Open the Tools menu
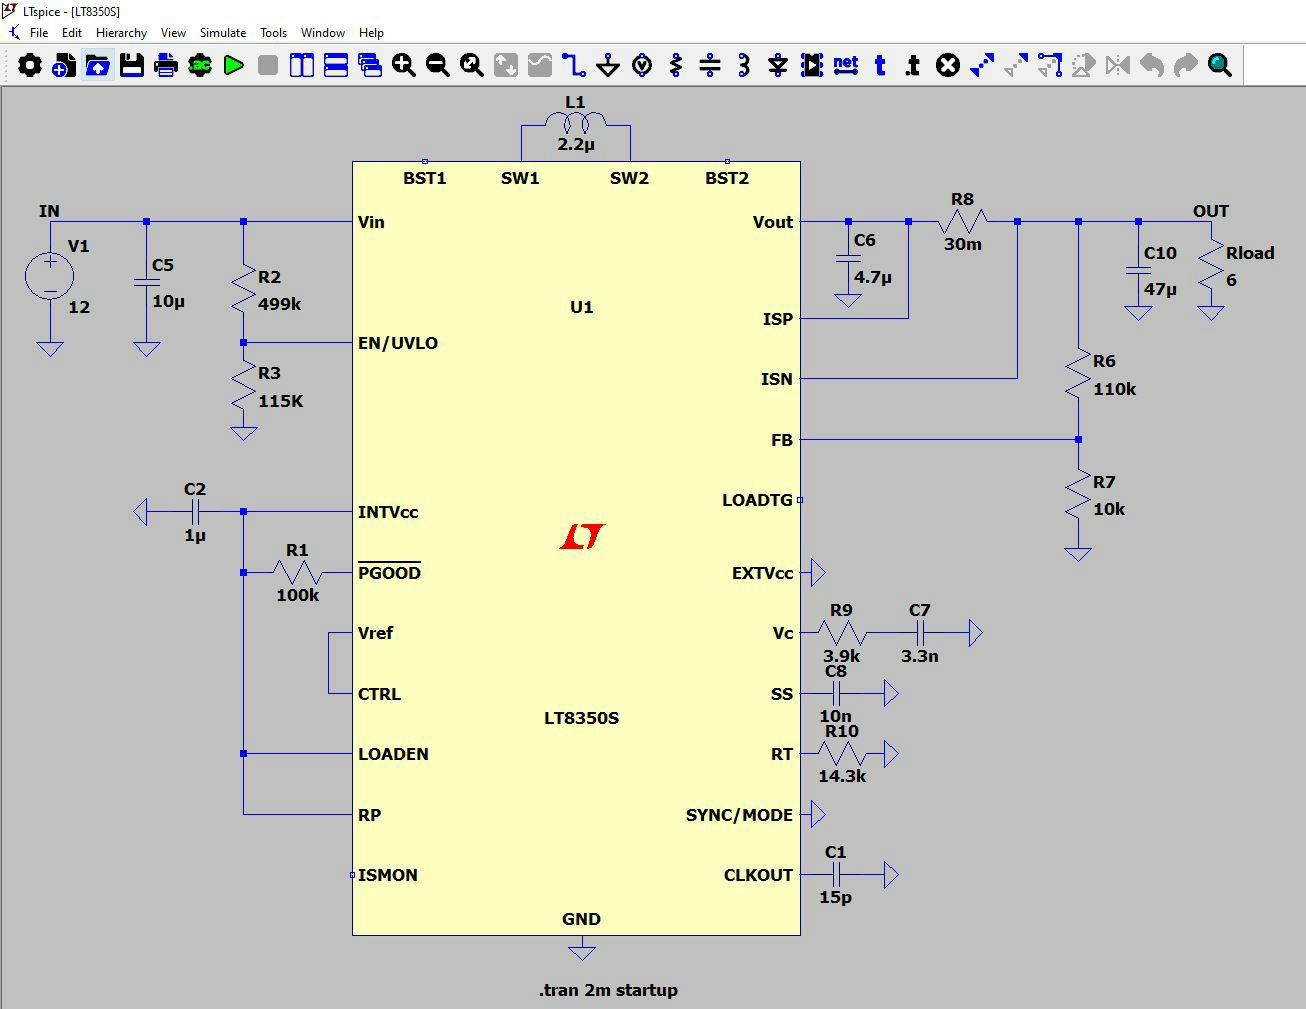 [273, 32]
